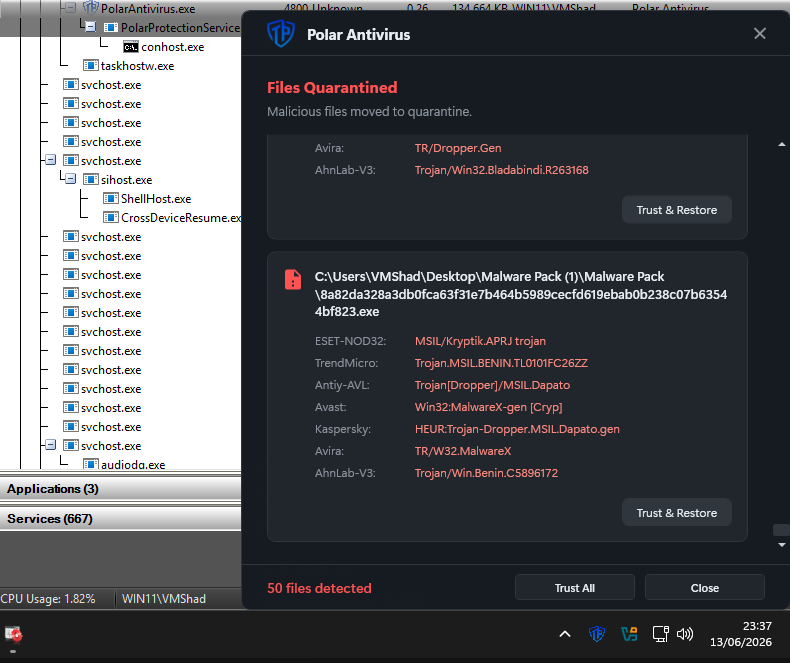Select the ShellHost.exe process icon

click(x=110, y=198)
